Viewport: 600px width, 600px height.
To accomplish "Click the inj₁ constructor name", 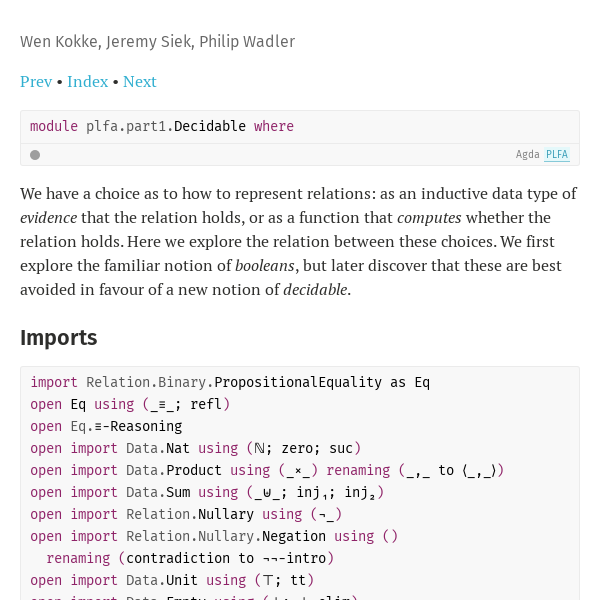I will pos(312,492).
